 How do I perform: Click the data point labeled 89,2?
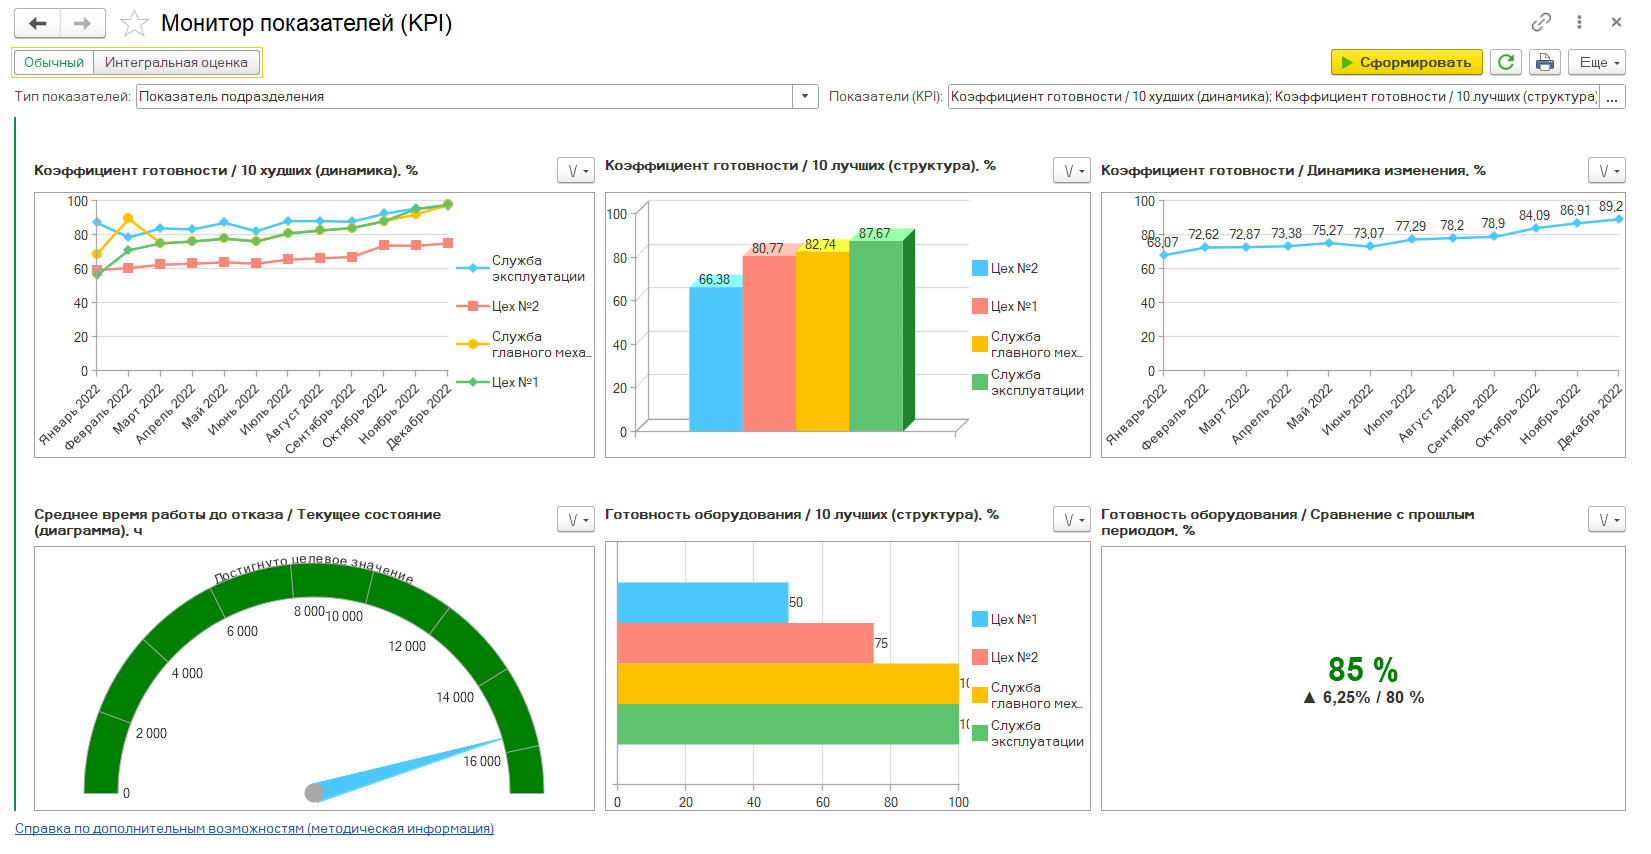1619,219
